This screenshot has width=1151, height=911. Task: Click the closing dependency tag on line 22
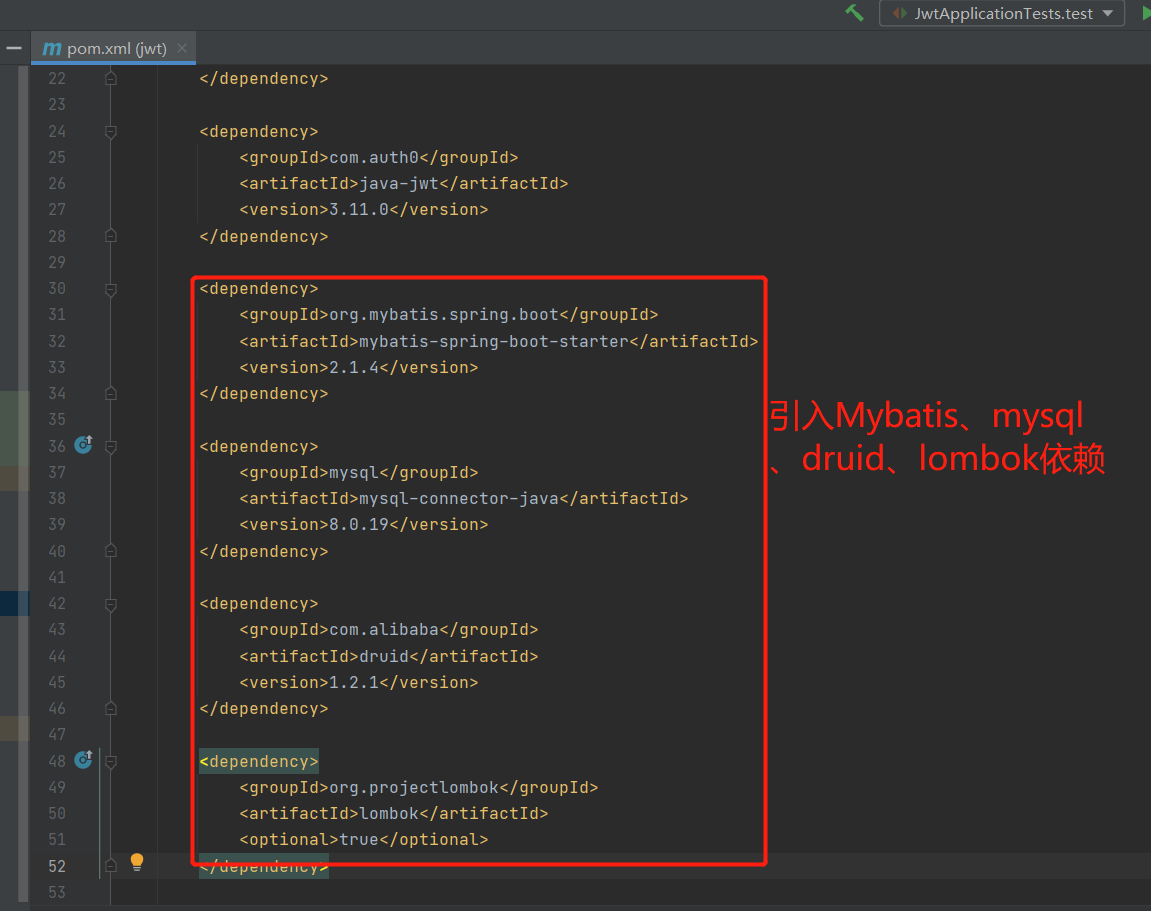click(x=264, y=79)
